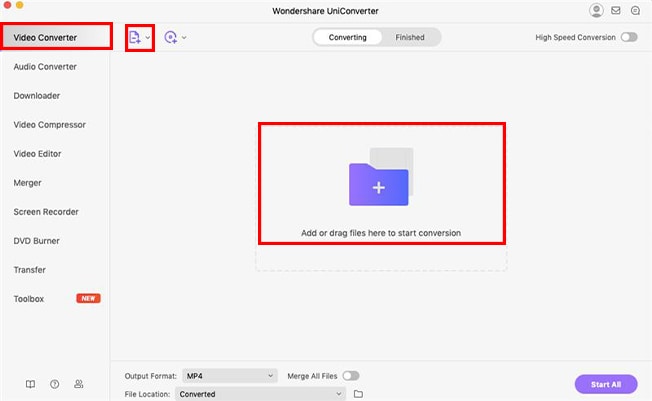Open the Output Format MP4 dropdown
The width and height of the screenshot is (652, 401).
pos(230,376)
